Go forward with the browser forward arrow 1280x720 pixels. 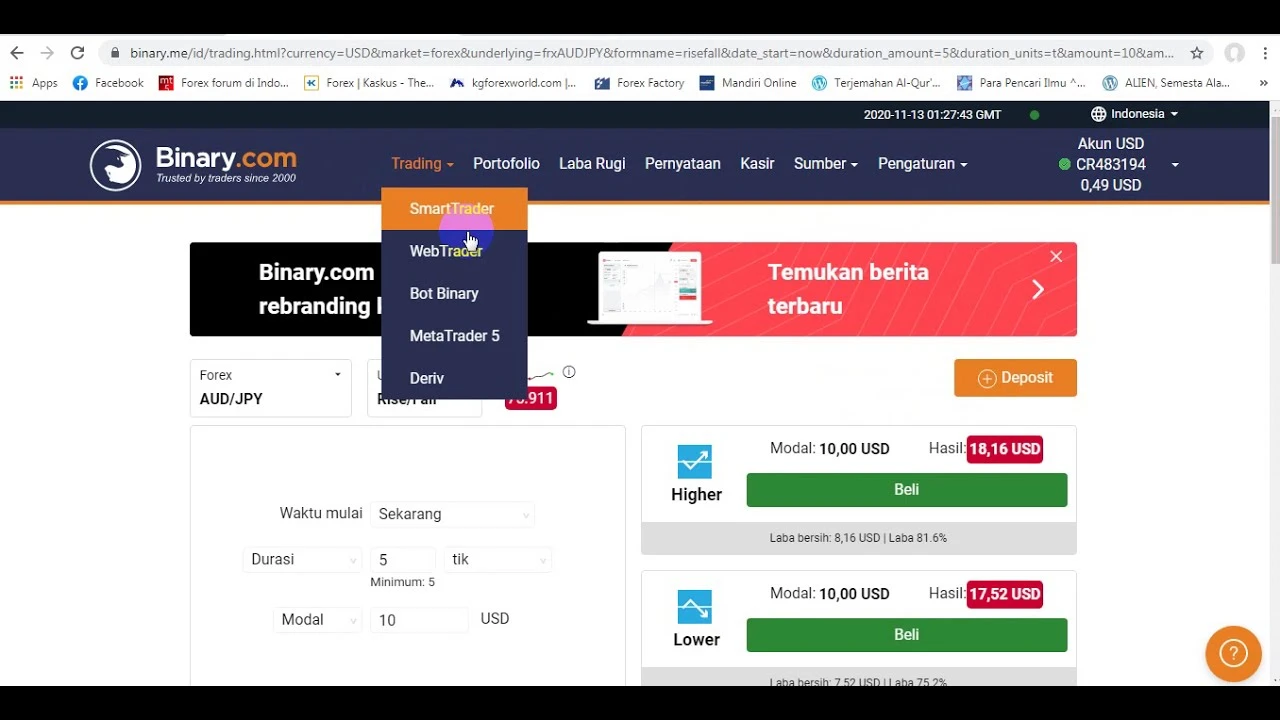click(47, 53)
